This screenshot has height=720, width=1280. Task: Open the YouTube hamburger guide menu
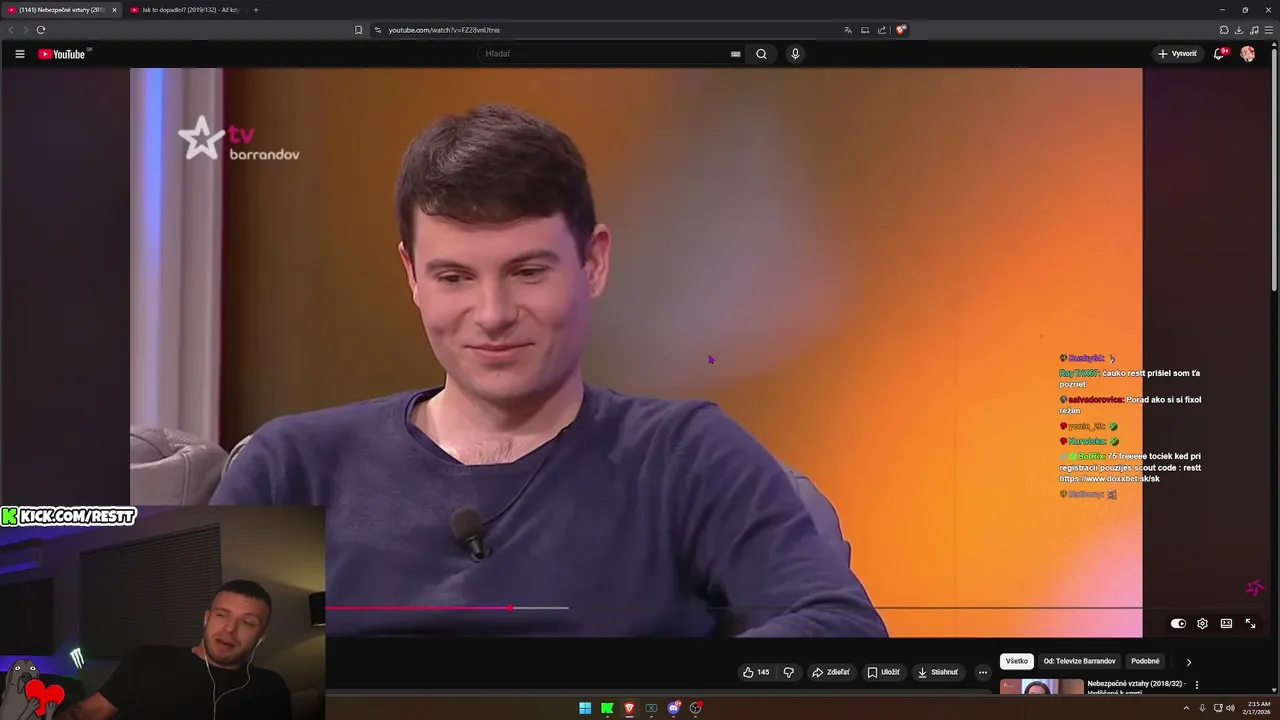(19, 54)
